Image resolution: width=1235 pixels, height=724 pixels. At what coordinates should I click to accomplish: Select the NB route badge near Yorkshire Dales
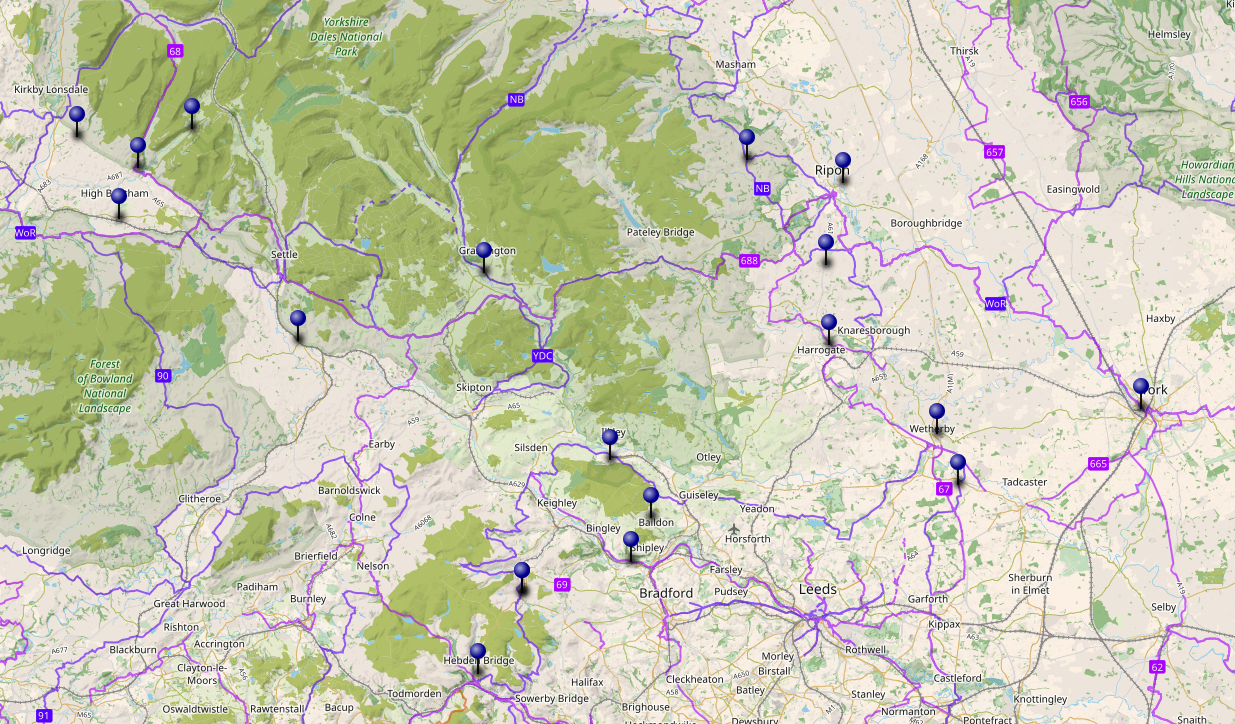(x=516, y=99)
